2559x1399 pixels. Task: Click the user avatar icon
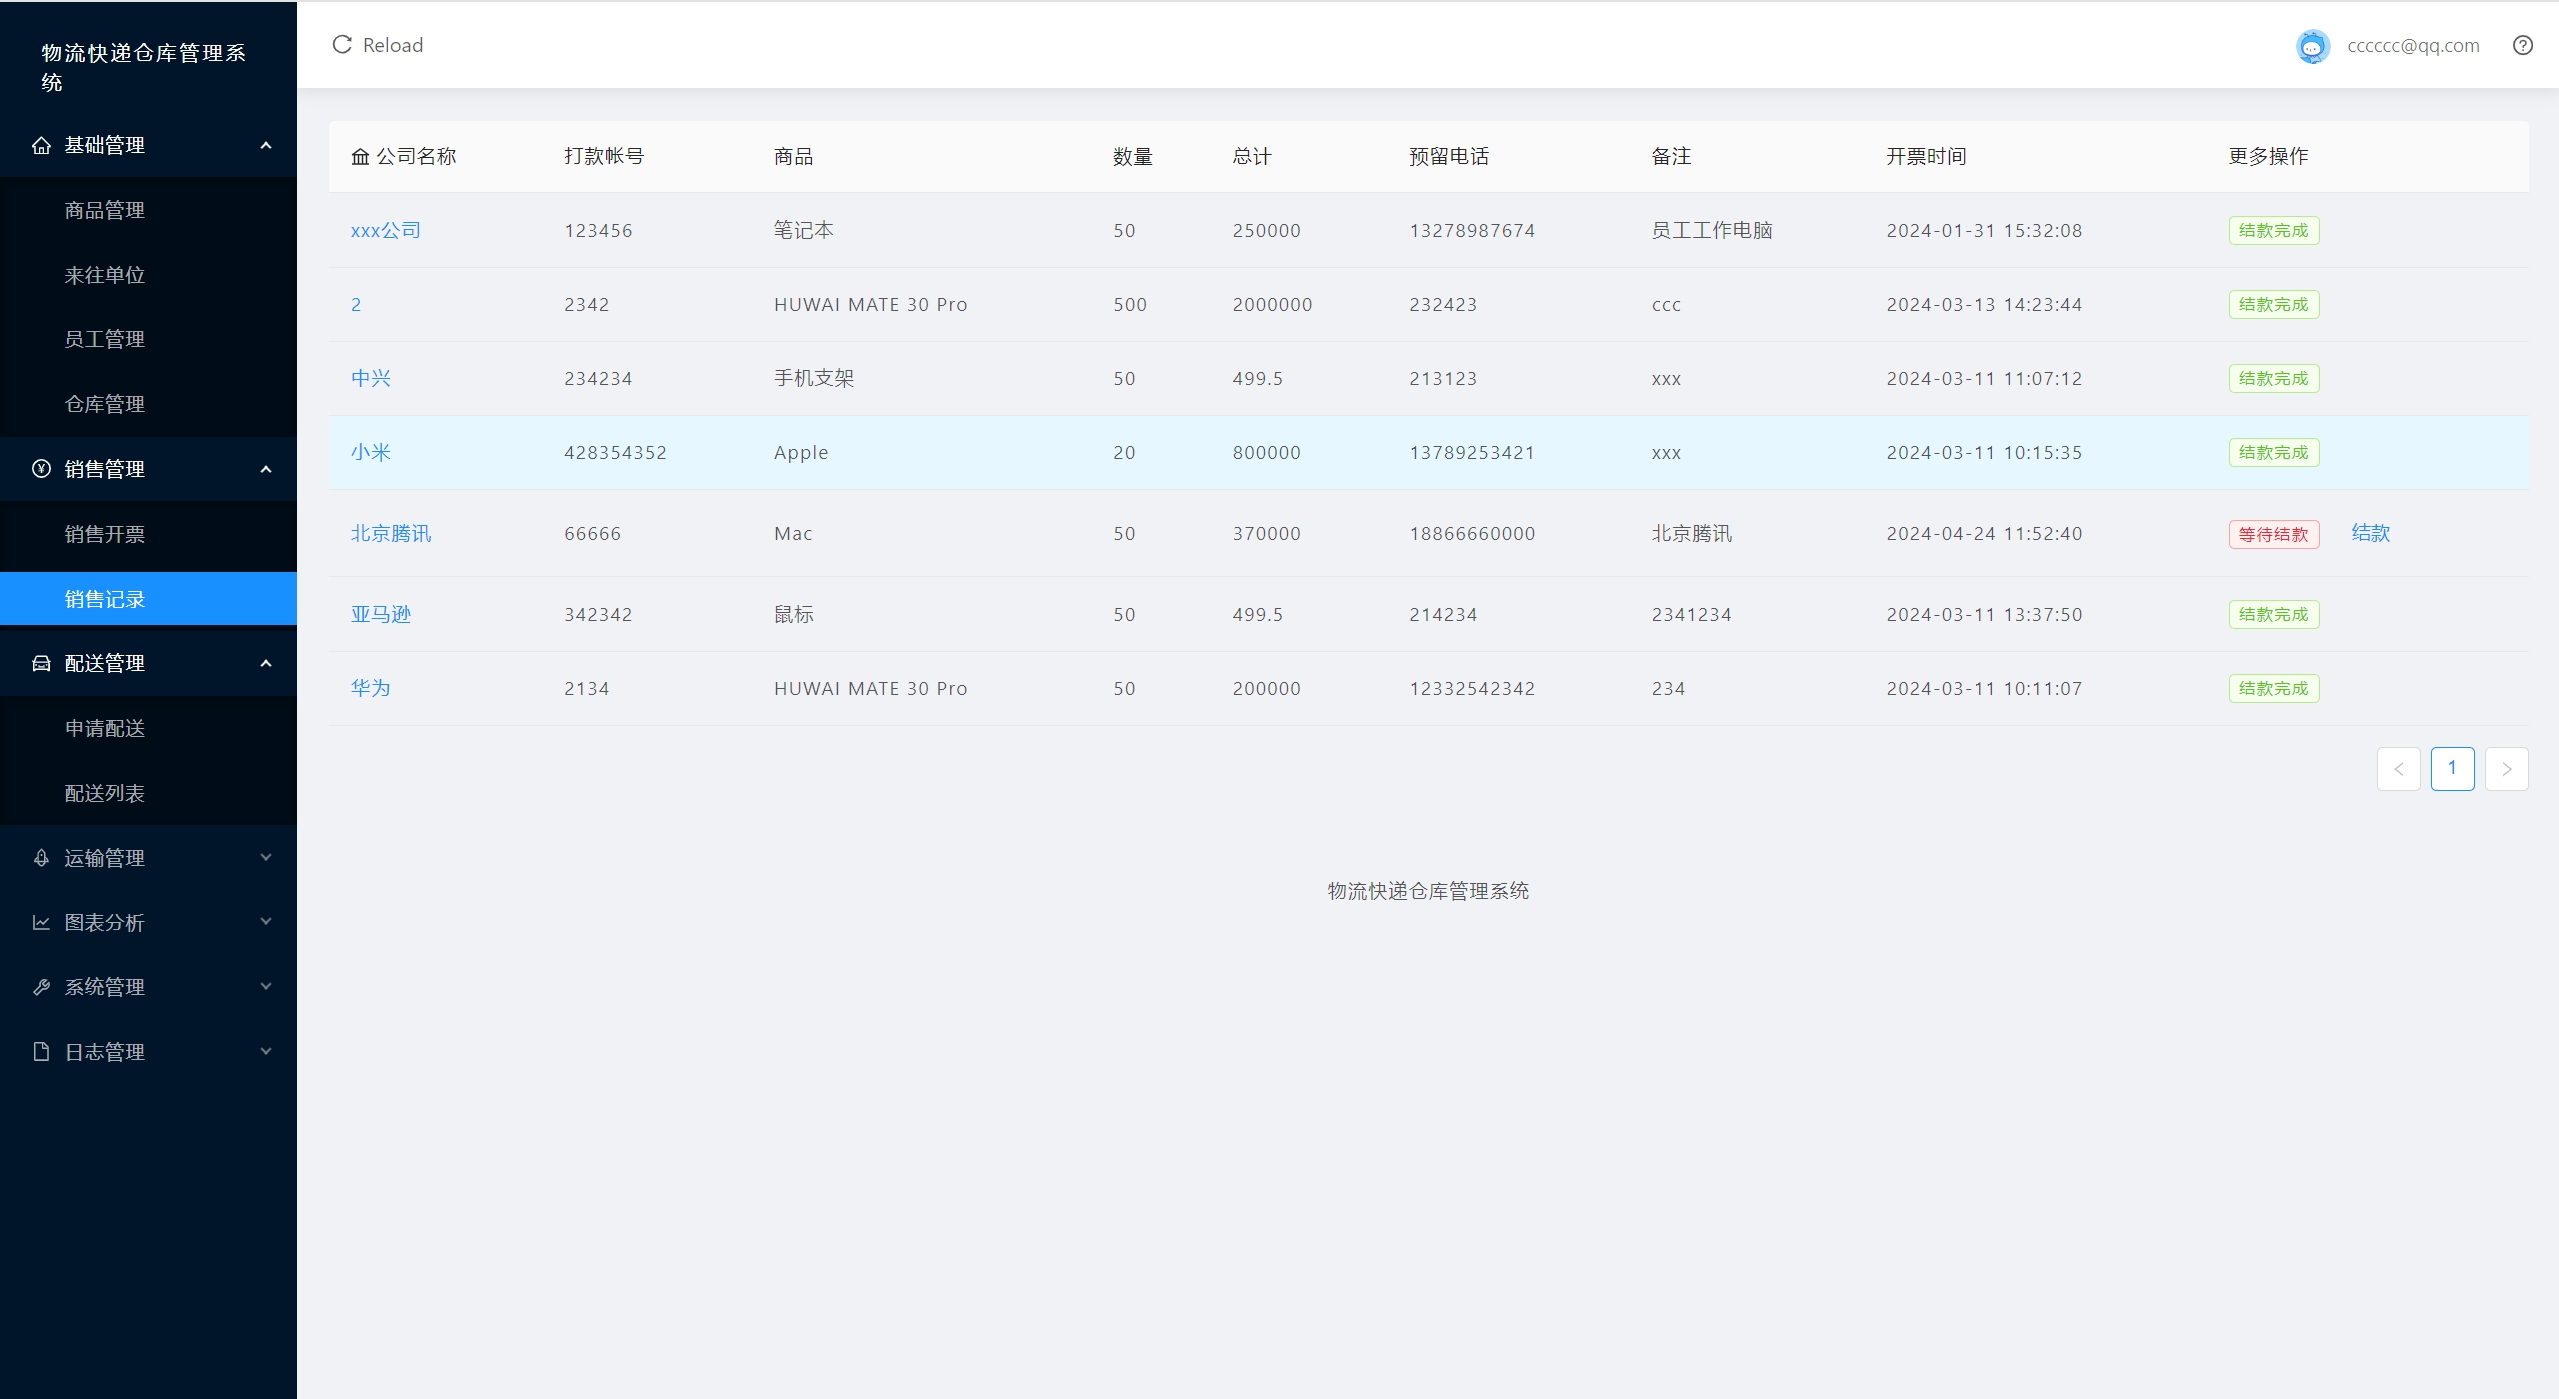(x=2312, y=46)
